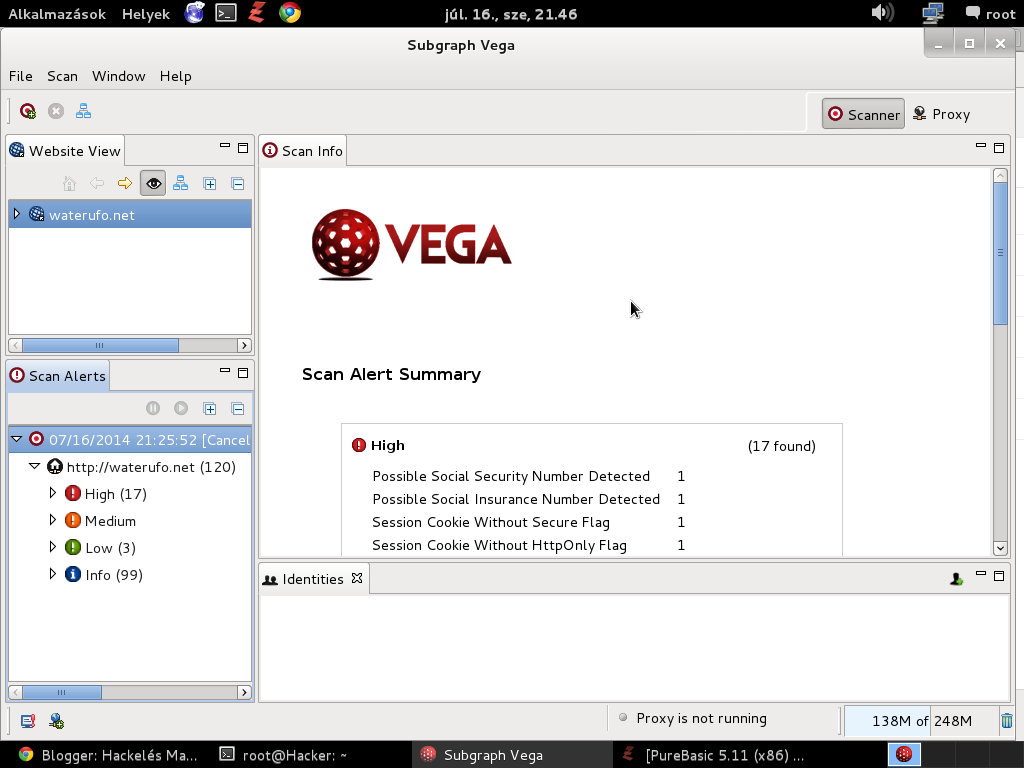1024x768 pixels.
Task: Click the memory usage 138M of 248M bar
Action: (x=920, y=721)
